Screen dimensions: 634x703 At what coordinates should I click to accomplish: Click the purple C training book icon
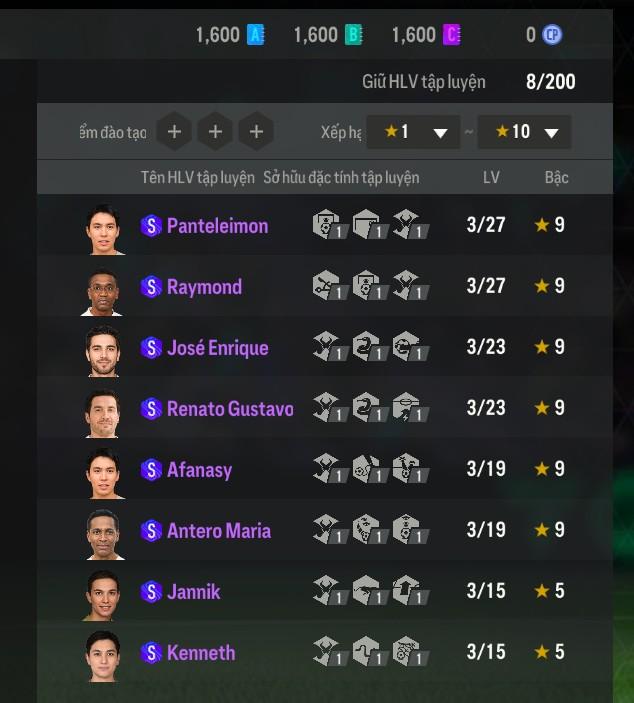(452, 35)
